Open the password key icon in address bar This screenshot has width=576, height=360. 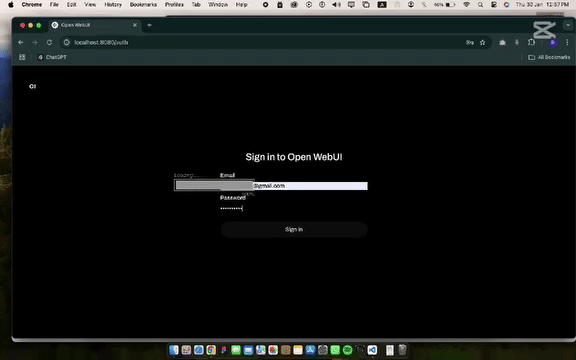(469, 43)
